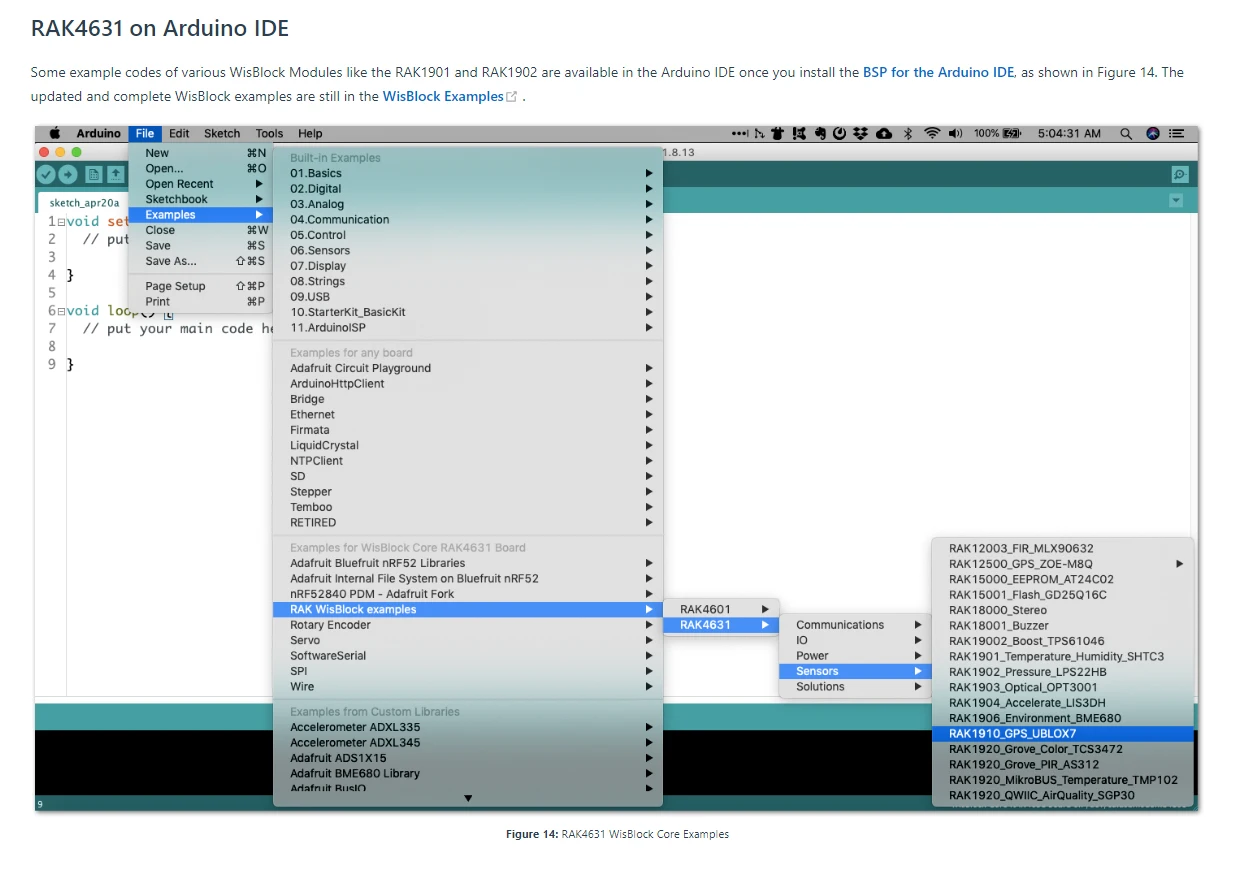Expand the RAK4601 submenu
This screenshot has height=872, width=1237.
pos(721,609)
